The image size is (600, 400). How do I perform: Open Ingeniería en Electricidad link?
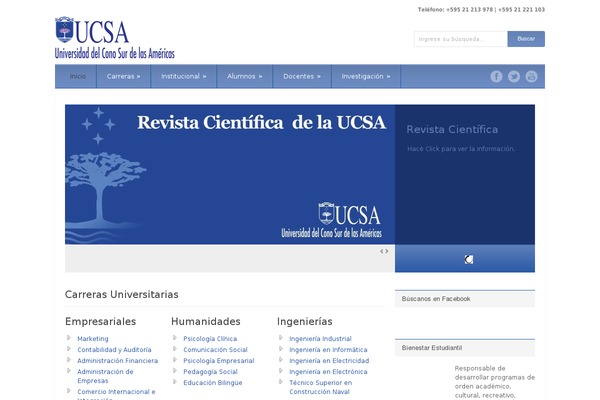[329, 361]
